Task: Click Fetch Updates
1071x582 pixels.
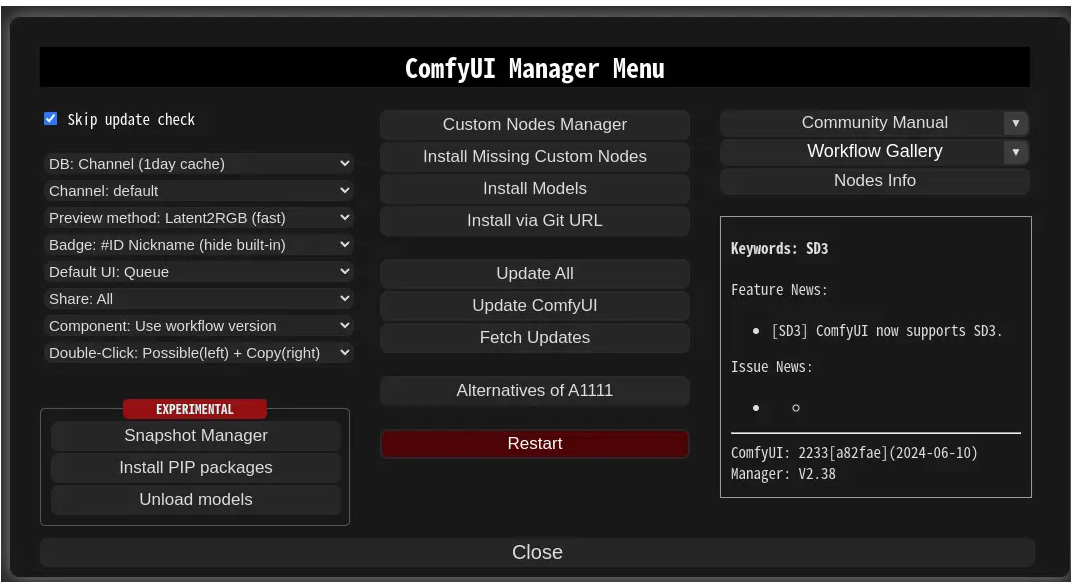Action: (x=535, y=338)
